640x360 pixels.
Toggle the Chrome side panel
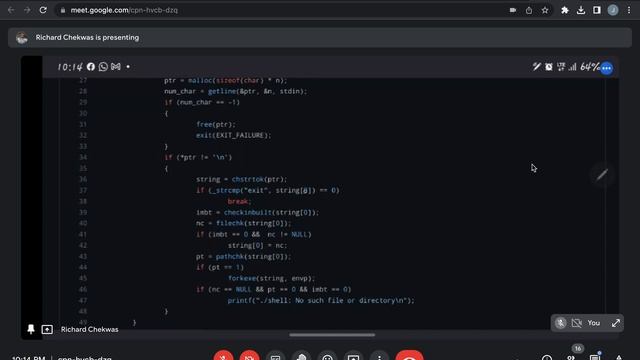(x=597, y=11)
